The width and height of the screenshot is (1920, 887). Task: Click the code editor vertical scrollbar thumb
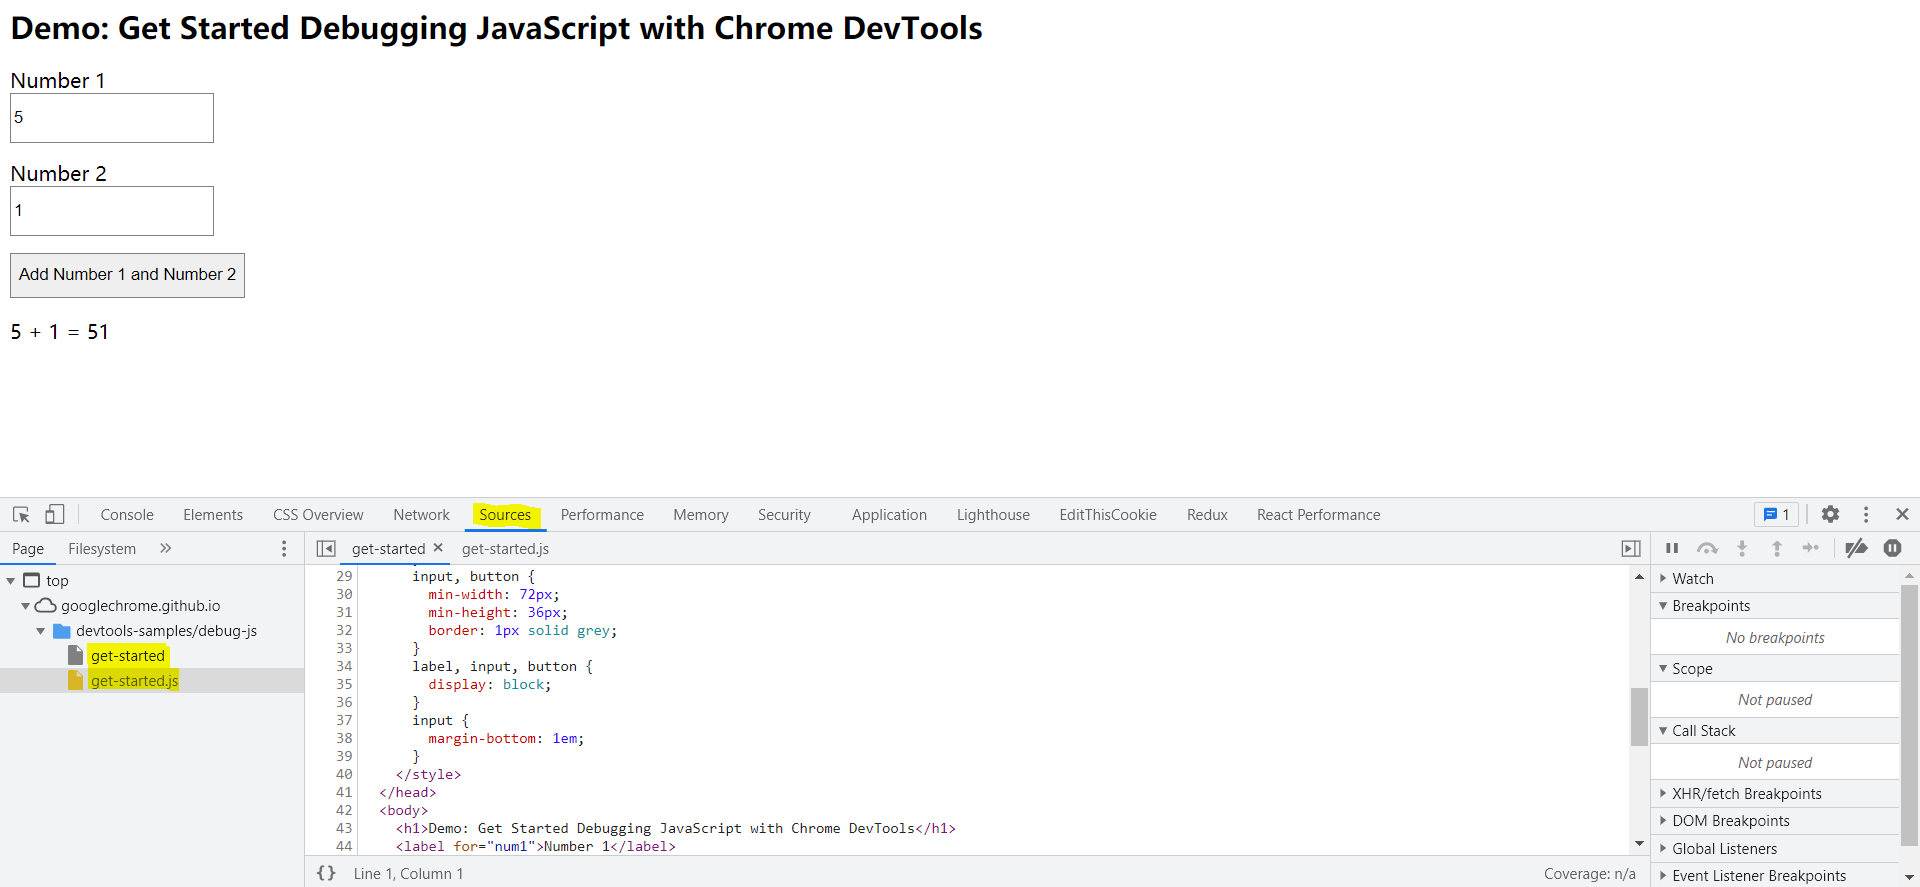coord(1639,716)
